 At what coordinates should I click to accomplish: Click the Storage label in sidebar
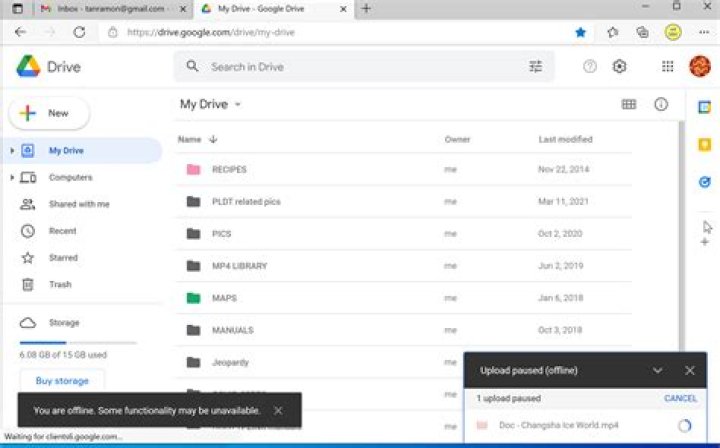(64, 323)
